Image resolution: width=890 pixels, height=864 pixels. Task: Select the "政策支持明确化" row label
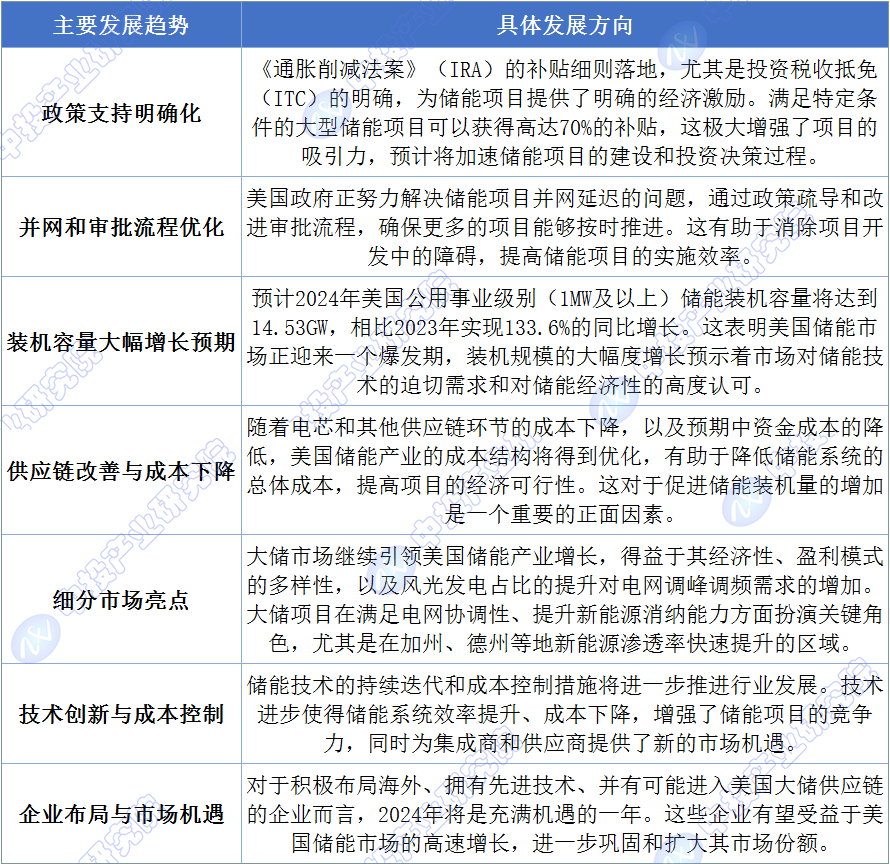click(x=120, y=113)
